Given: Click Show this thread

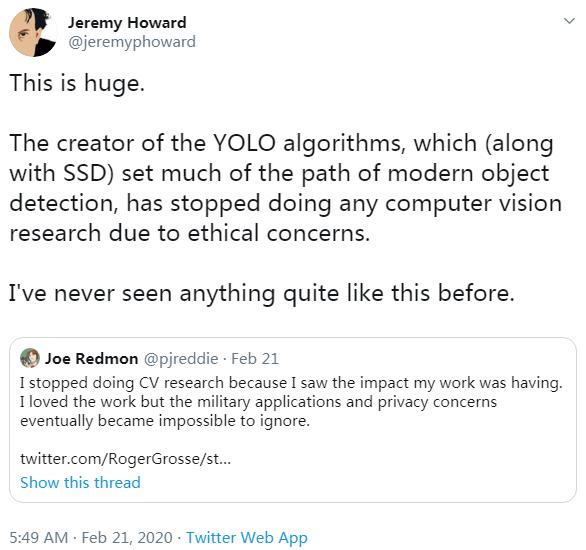Looking at the screenshot, I should (80, 482).
